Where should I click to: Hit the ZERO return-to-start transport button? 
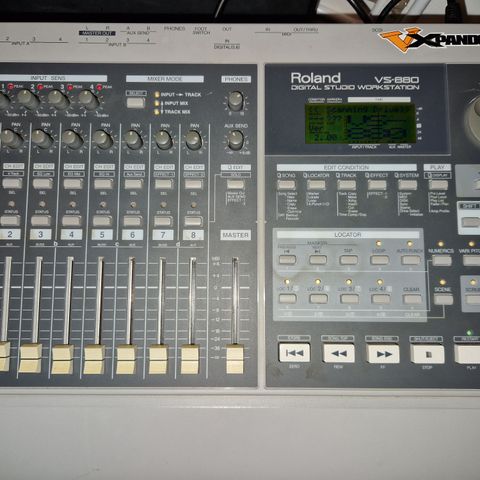pyautogui.click(x=294, y=353)
